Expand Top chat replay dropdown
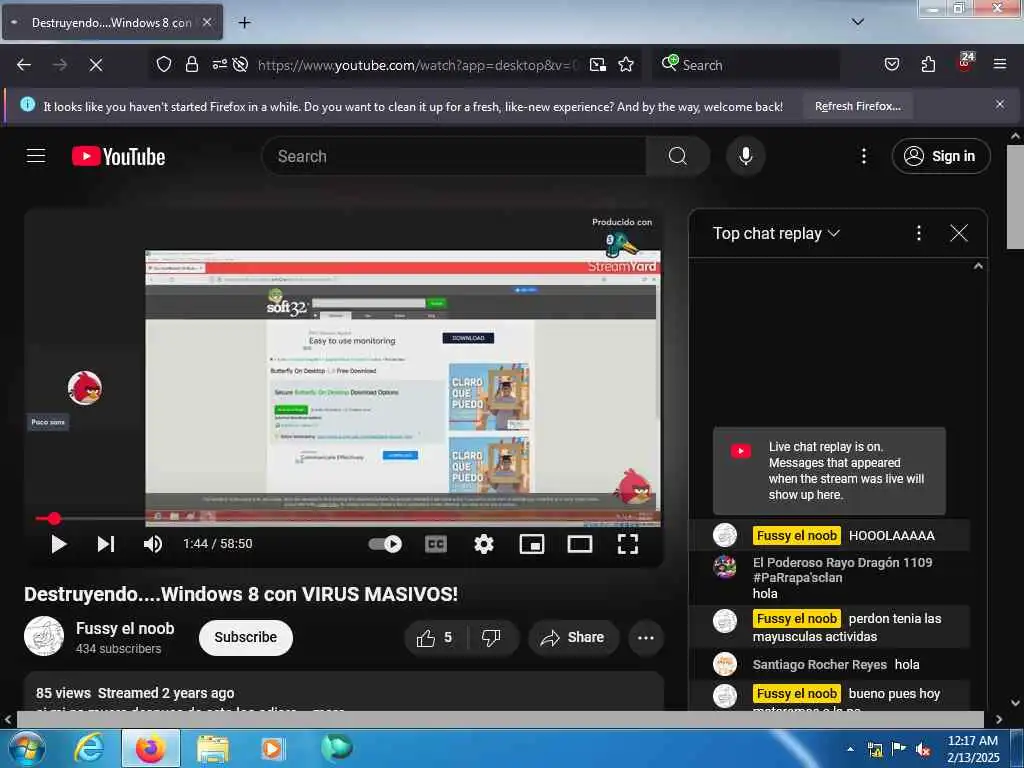Screen dimensions: 1024x768 click(776, 233)
